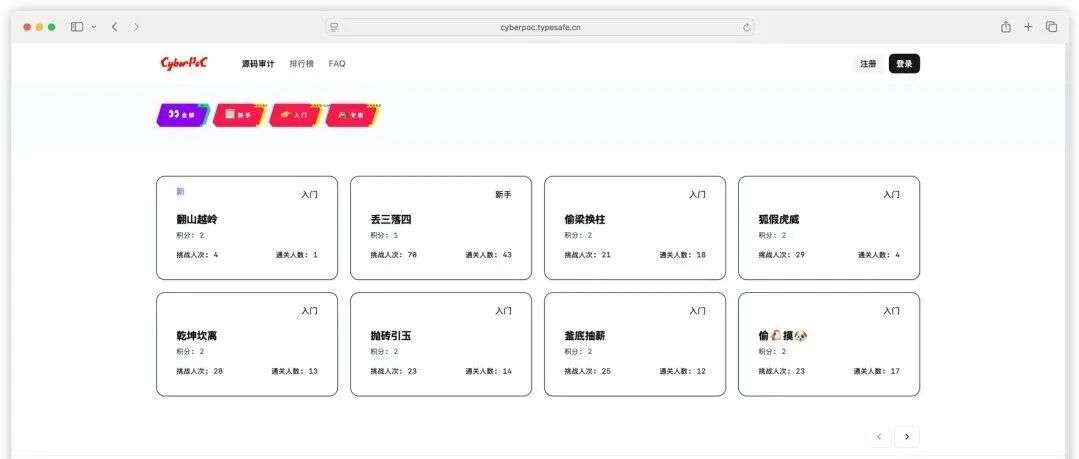Select the 新手 filter tag

coord(239,115)
